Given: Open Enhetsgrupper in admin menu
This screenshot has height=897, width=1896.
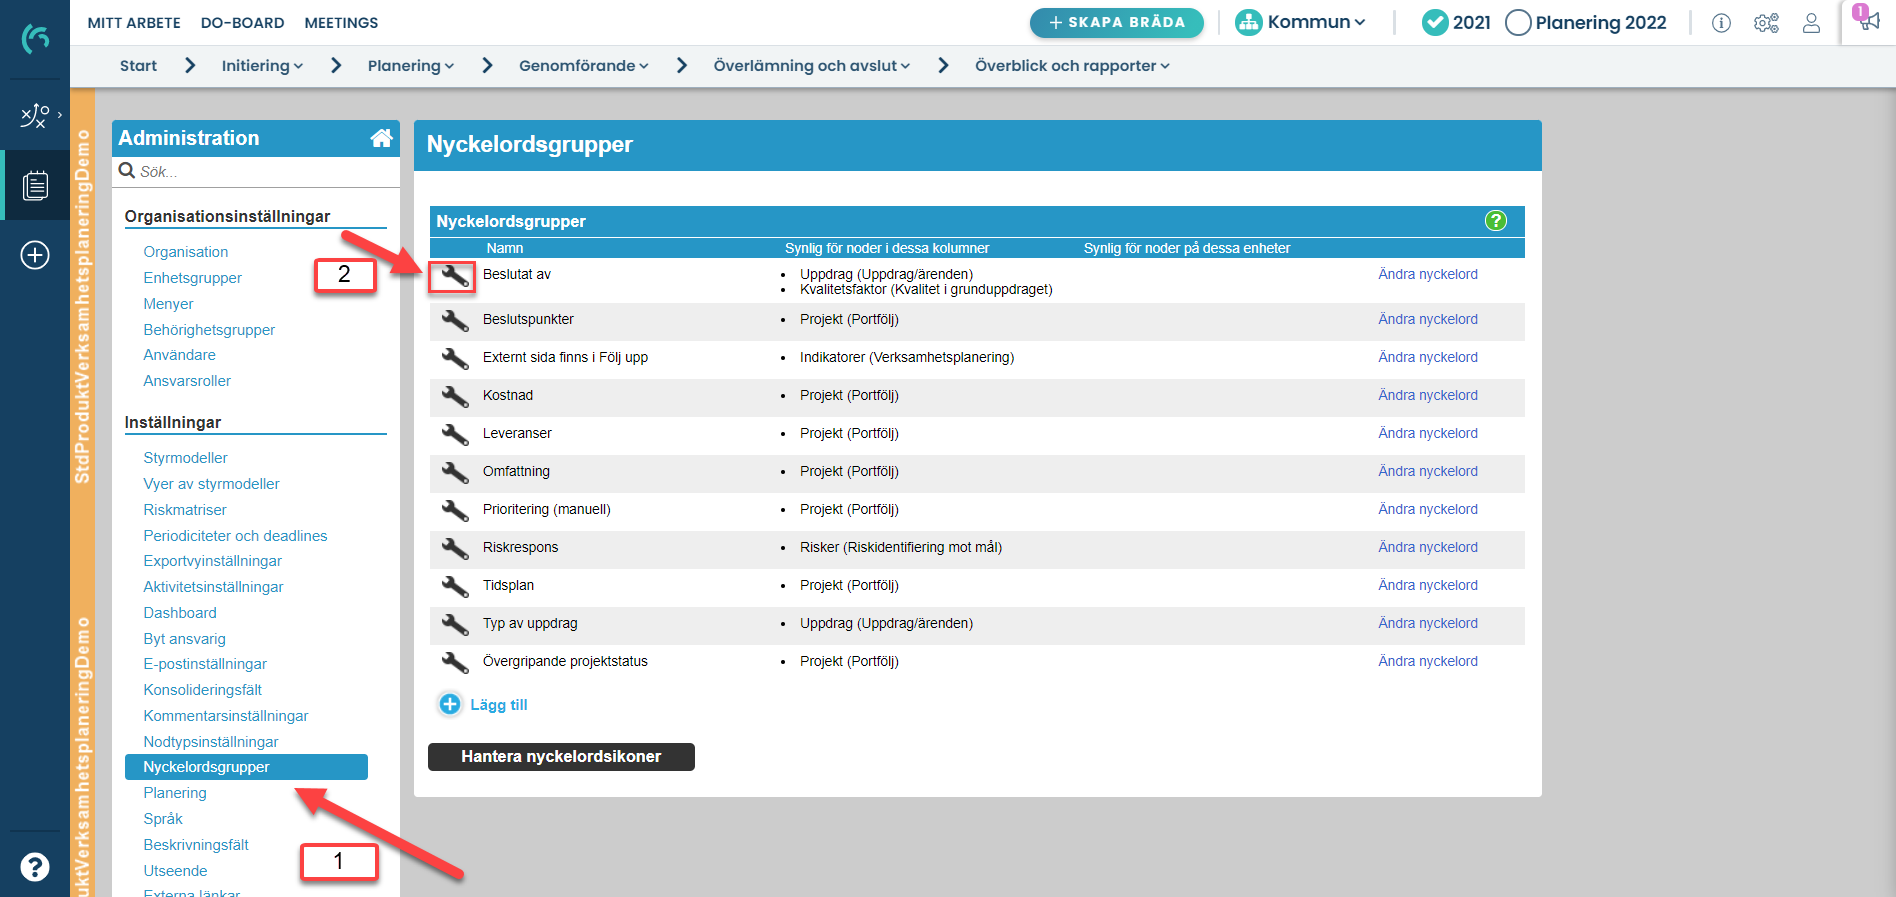Looking at the screenshot, I should click(x=192, y=278).
